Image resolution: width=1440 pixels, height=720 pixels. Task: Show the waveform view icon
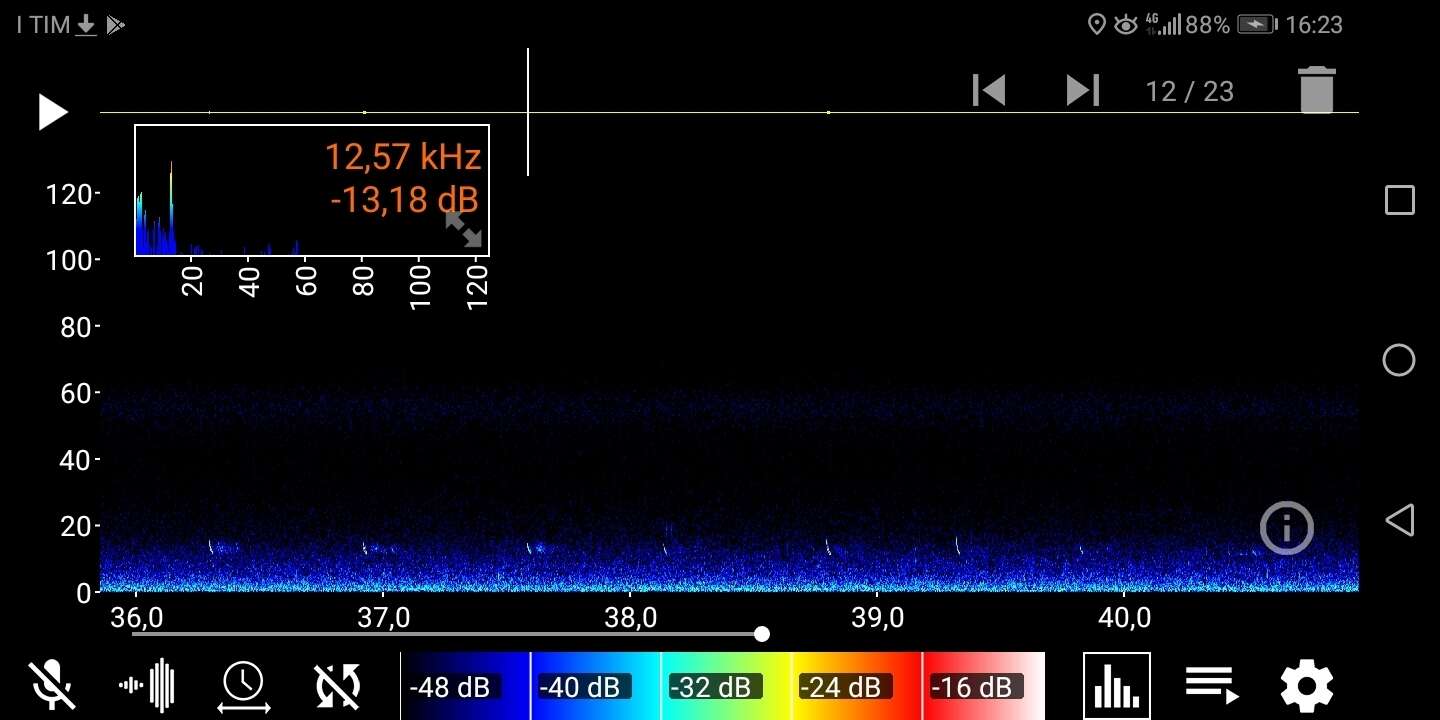pos(147,686)
